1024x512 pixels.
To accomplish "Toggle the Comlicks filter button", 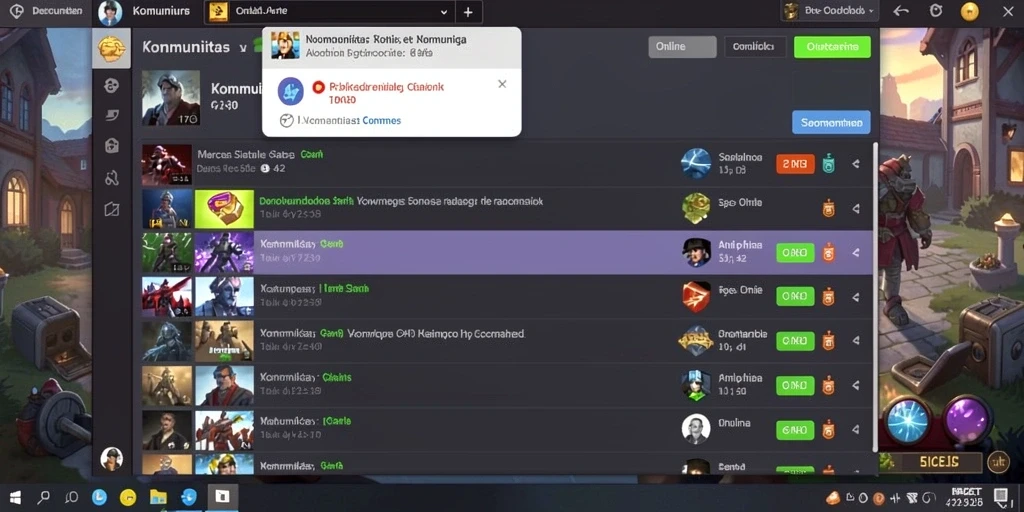I will click(x=756, y=47).
